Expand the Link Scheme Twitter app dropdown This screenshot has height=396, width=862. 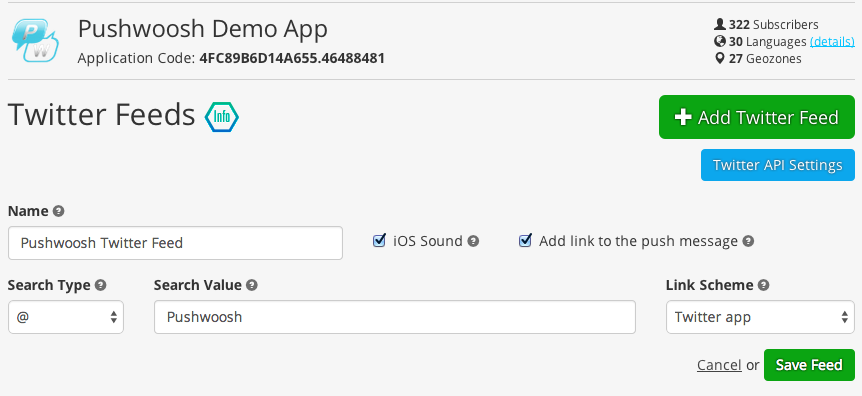point(760,317)
